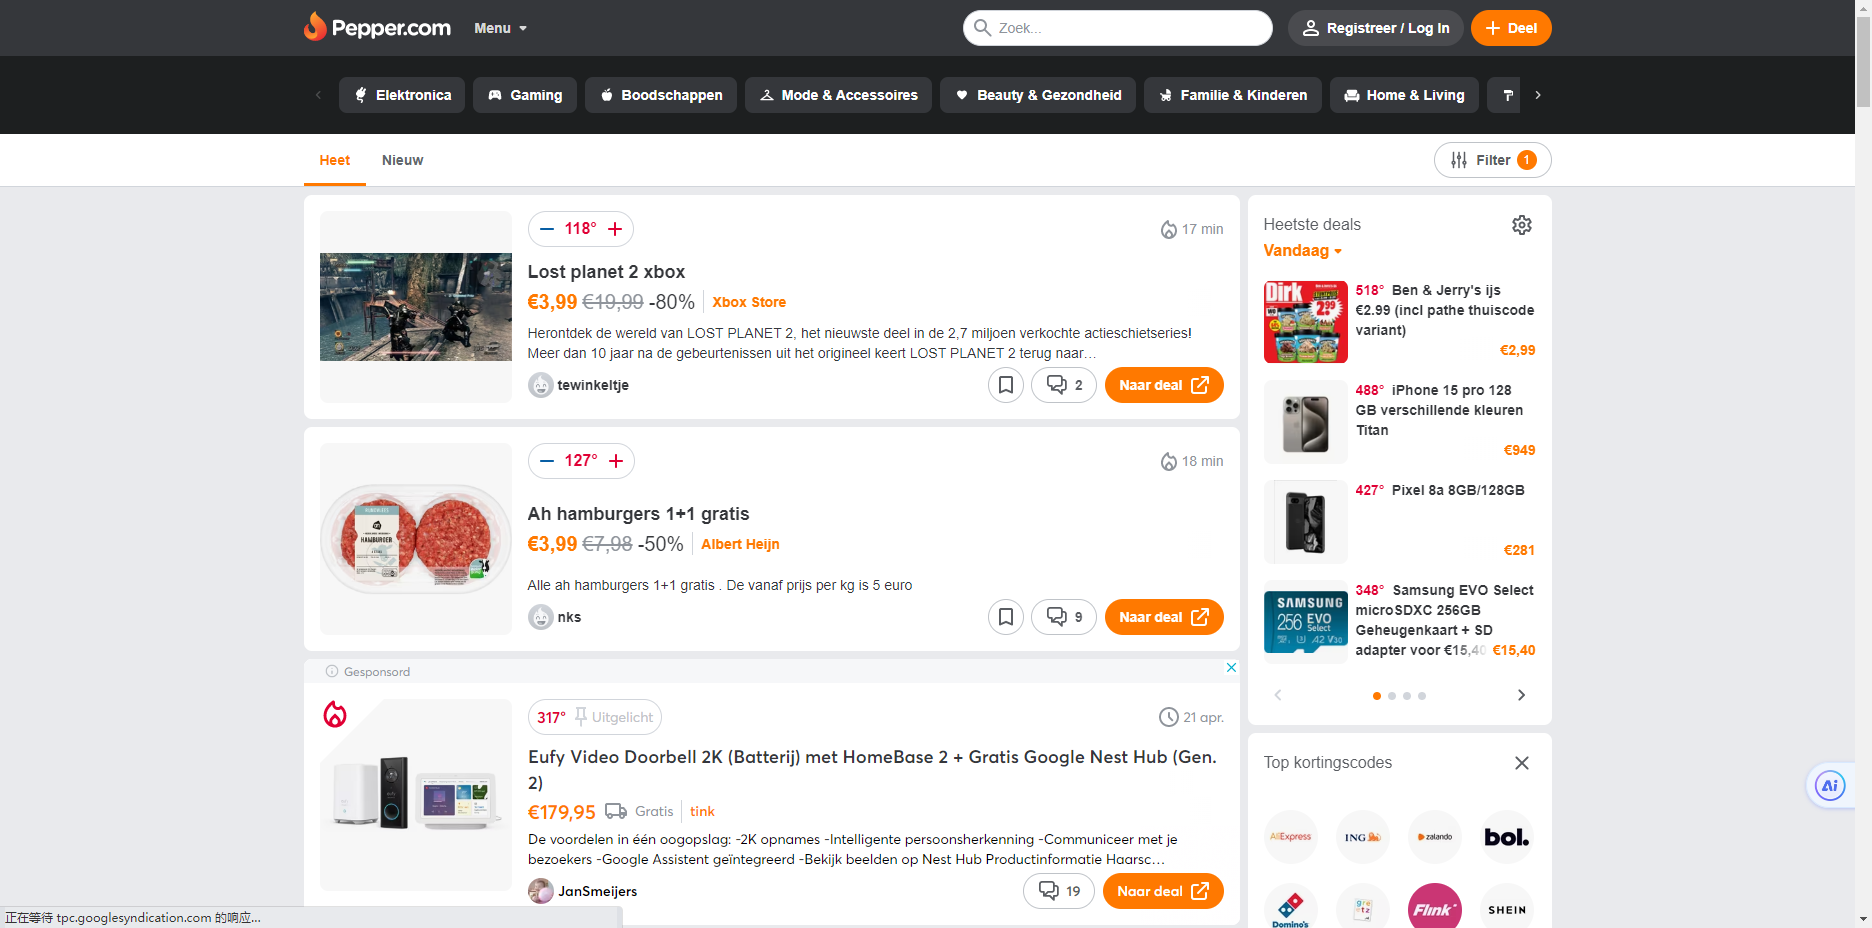This screenshot has height=928, width=1872.
Task: Bookmark the Ah hamburgers deal
Action: click(1006, 617)
